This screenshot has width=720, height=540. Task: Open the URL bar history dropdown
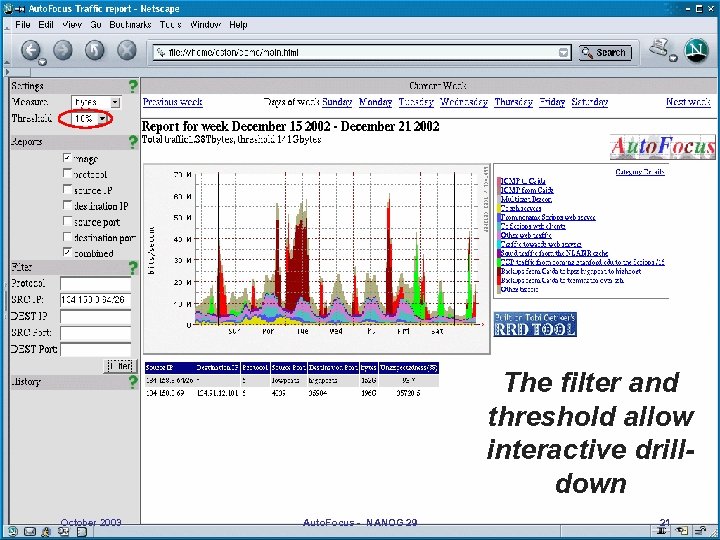pos(563,53)
